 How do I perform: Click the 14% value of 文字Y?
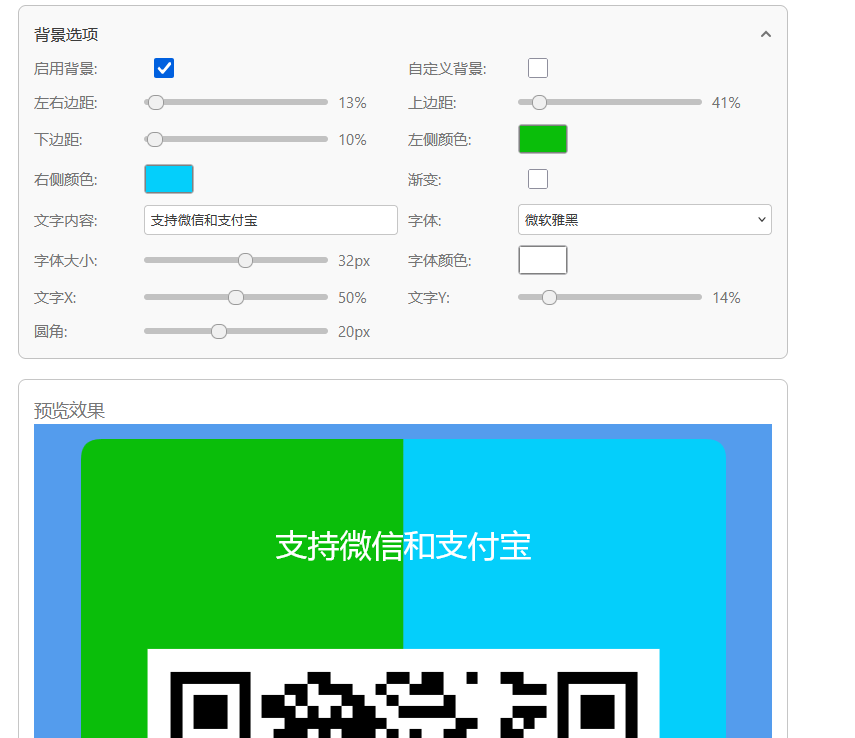726,298
